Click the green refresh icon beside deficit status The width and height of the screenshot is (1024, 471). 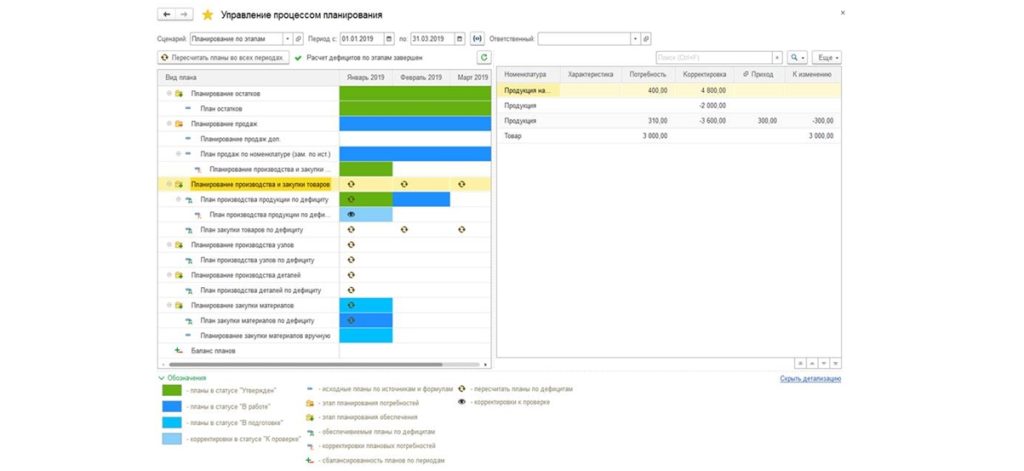tap(484, 58)
